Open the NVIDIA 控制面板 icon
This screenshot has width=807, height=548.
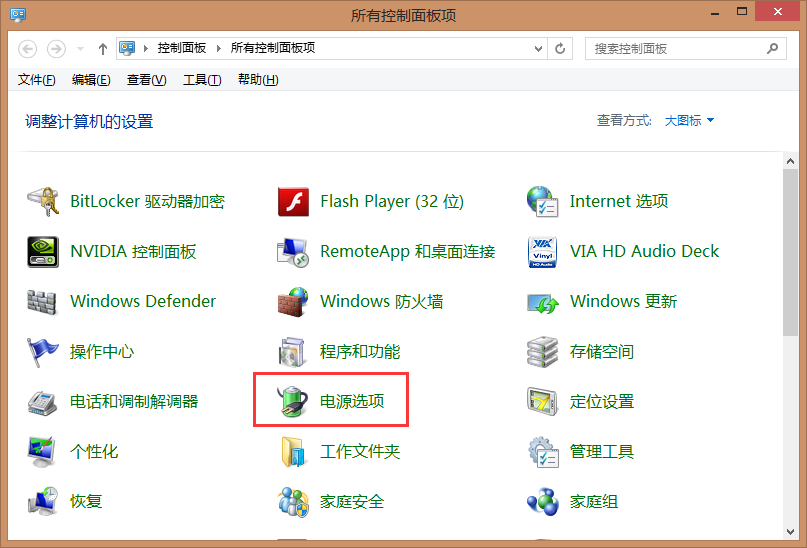coord(42,251)
